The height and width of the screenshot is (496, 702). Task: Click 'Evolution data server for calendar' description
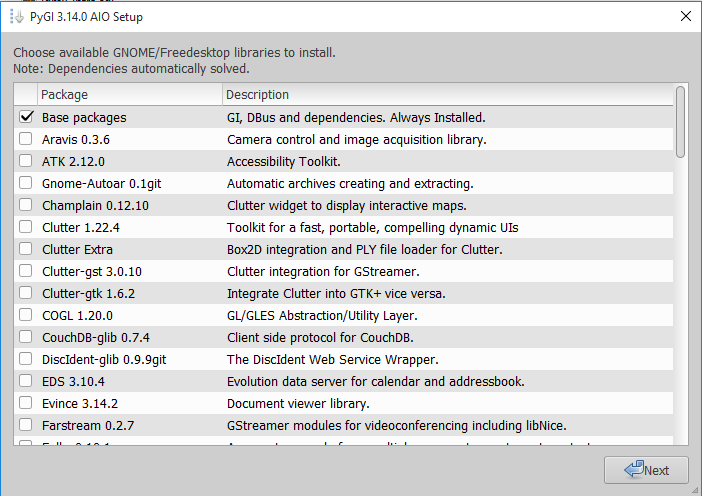coord(376,381)
